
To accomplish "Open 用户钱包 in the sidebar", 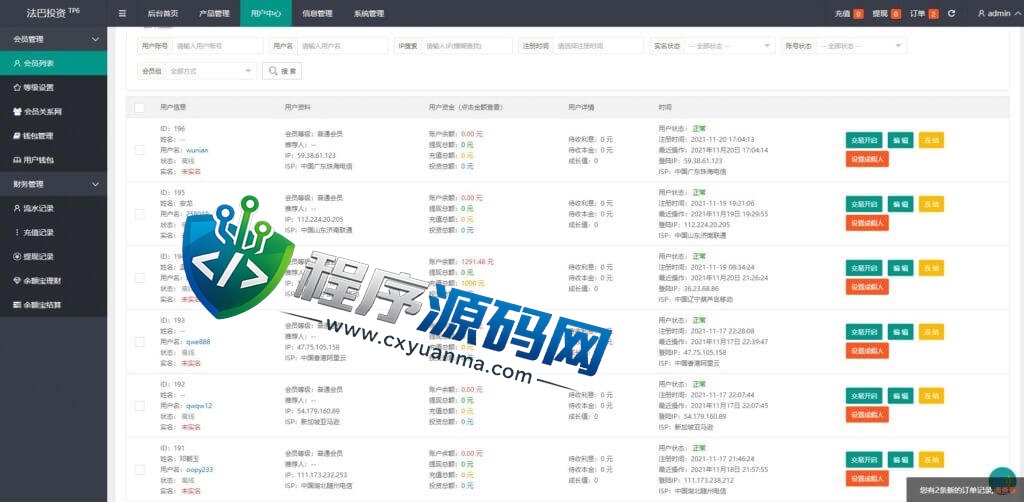I will (x=54, y=160).
